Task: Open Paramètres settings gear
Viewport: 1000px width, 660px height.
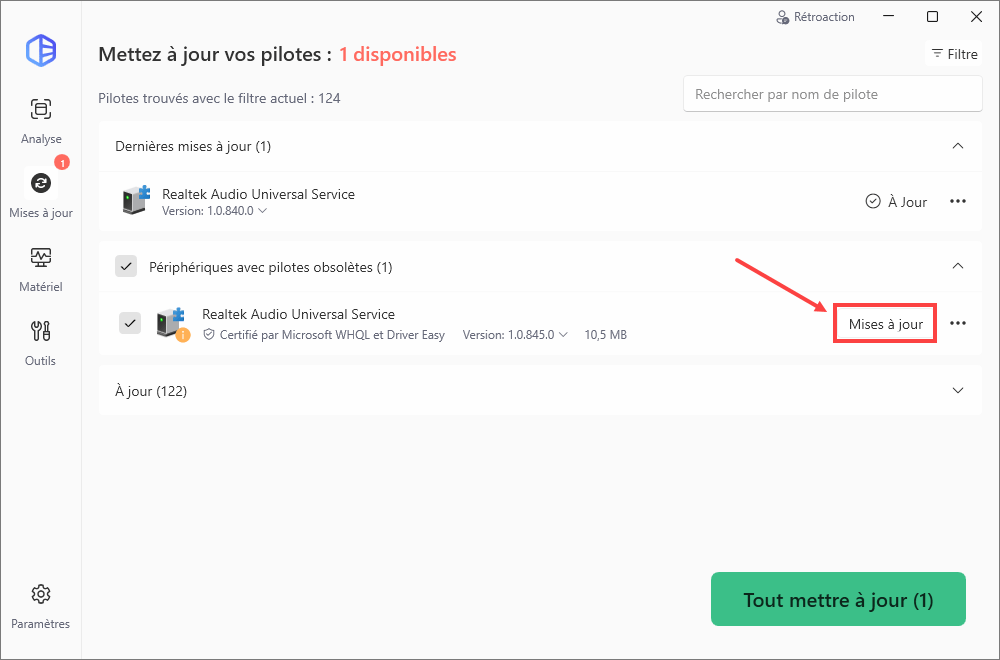Action: [41, 606]
